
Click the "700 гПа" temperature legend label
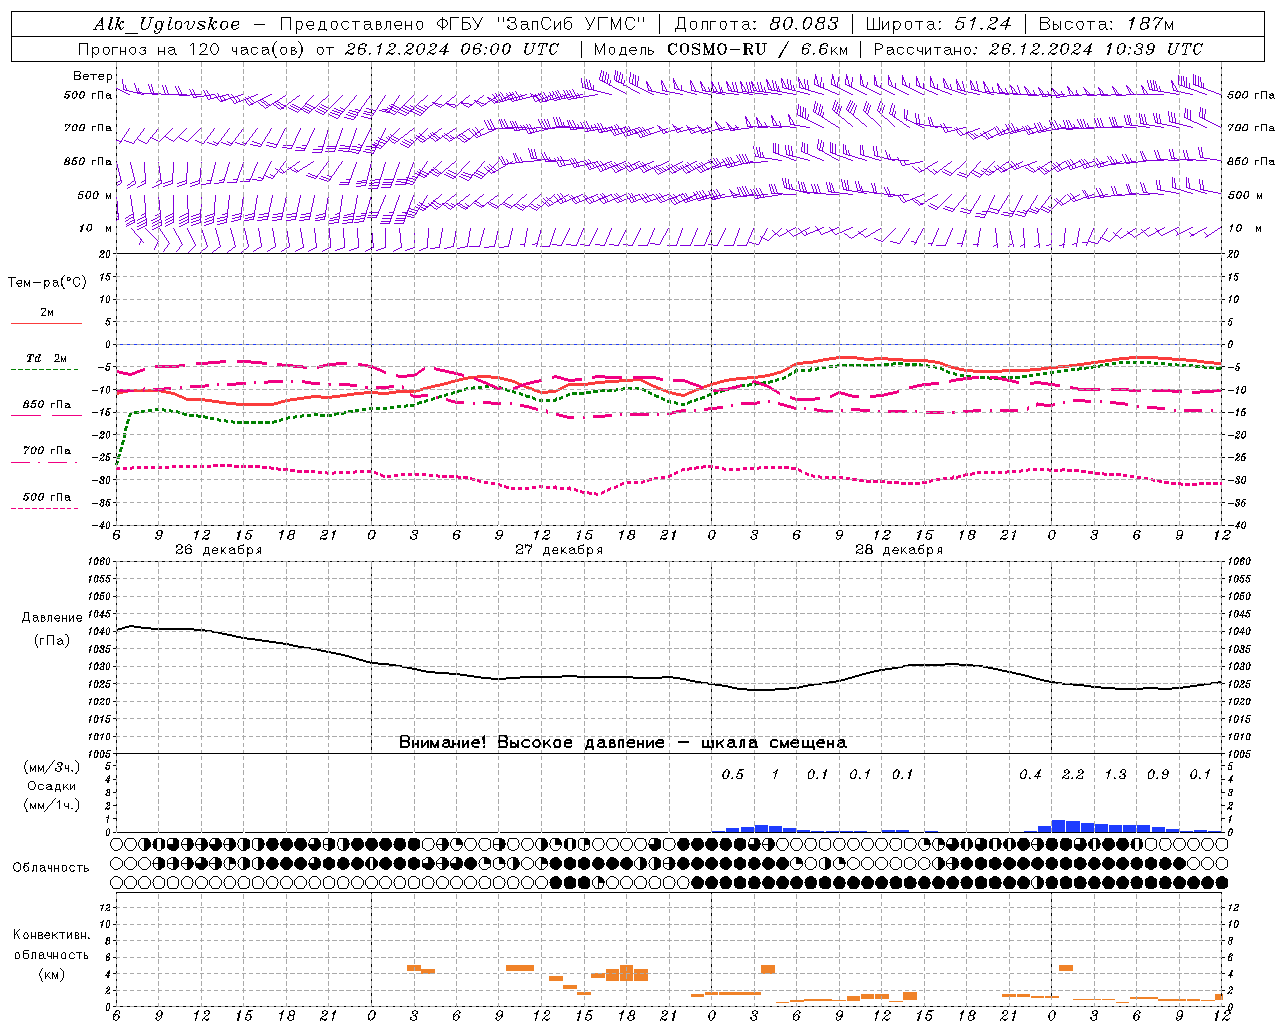[47, 450]
